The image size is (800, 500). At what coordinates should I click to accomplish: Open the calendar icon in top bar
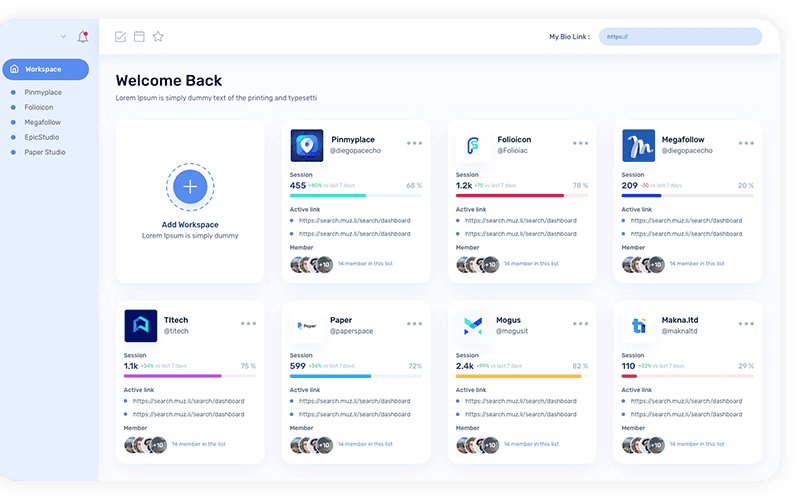click(139, 37)
